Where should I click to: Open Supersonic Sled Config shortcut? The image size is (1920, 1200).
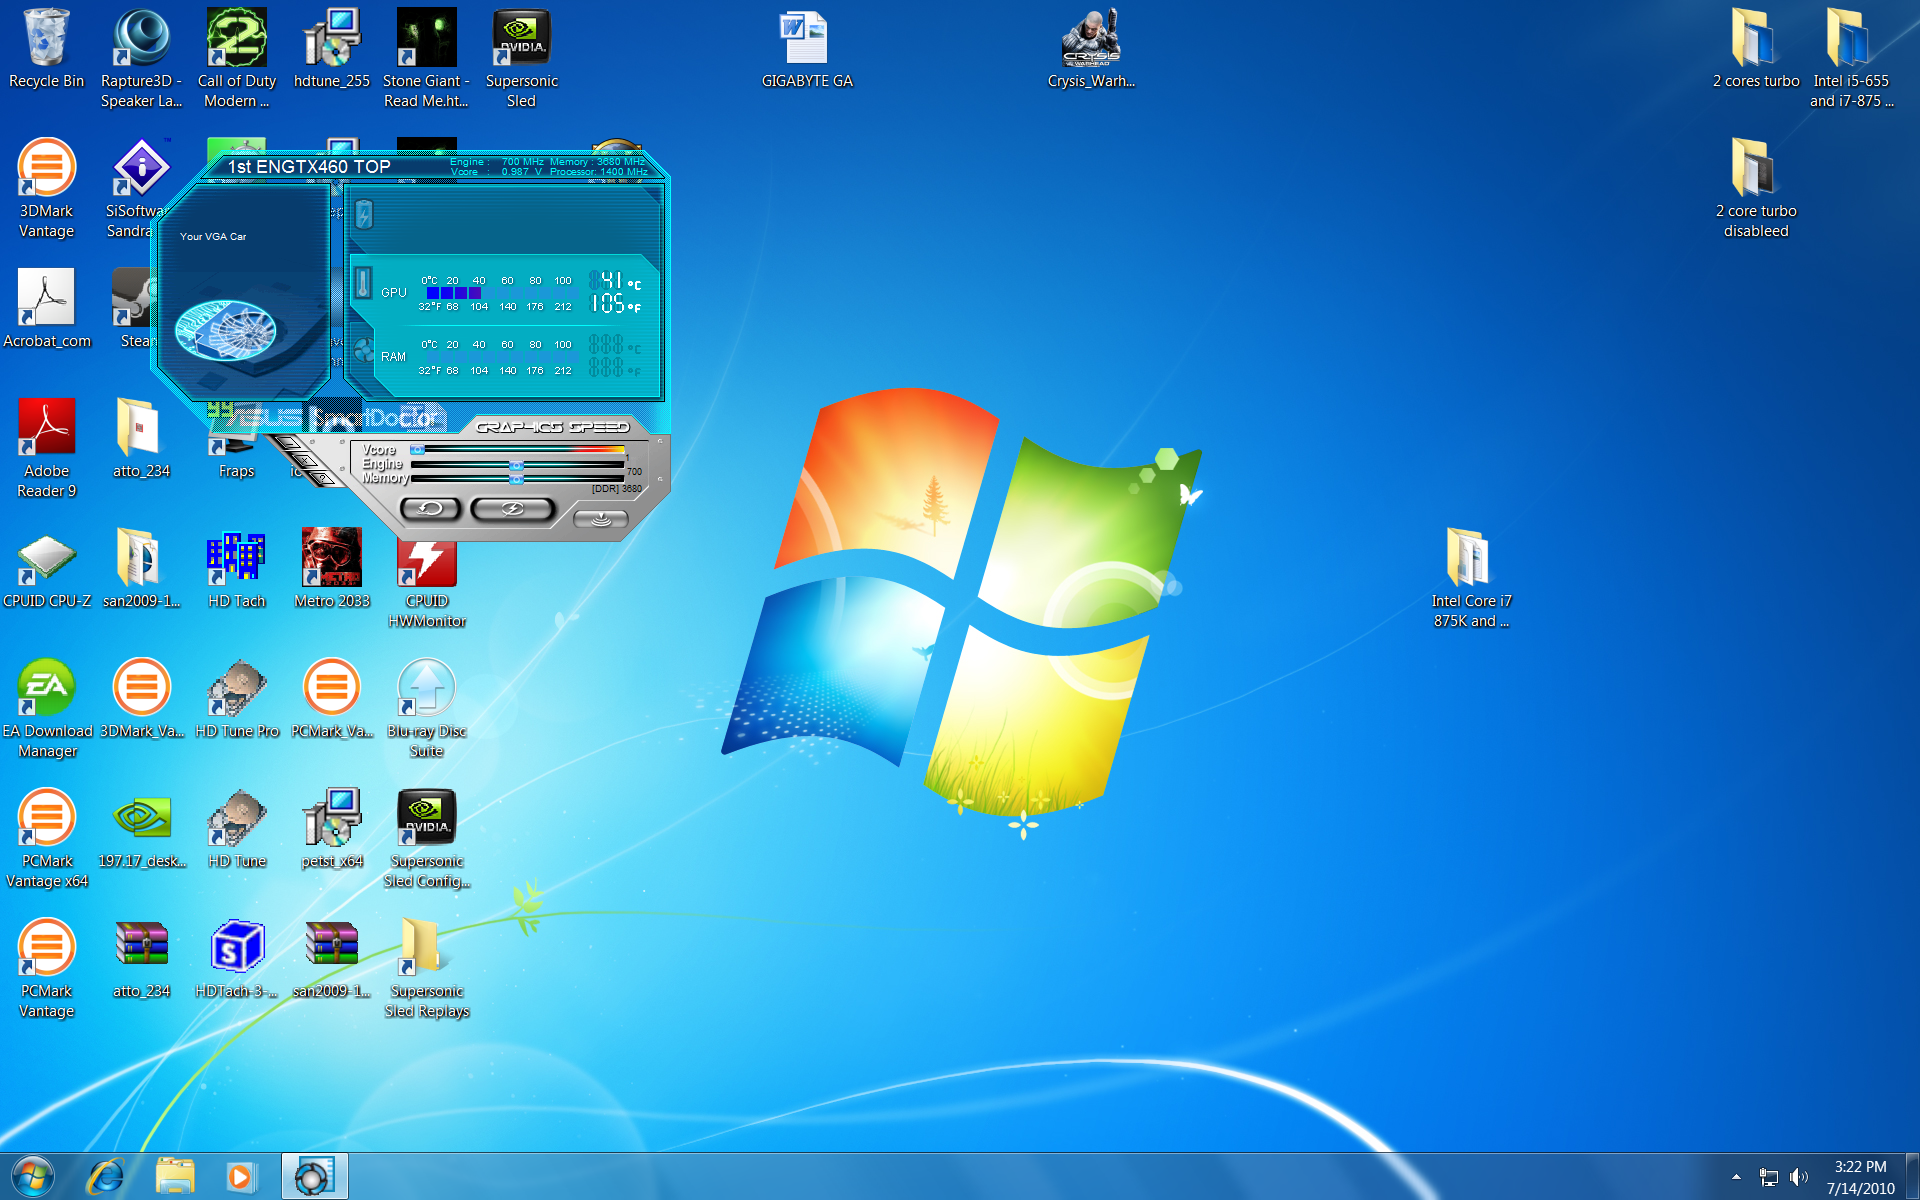coord(426,837)
